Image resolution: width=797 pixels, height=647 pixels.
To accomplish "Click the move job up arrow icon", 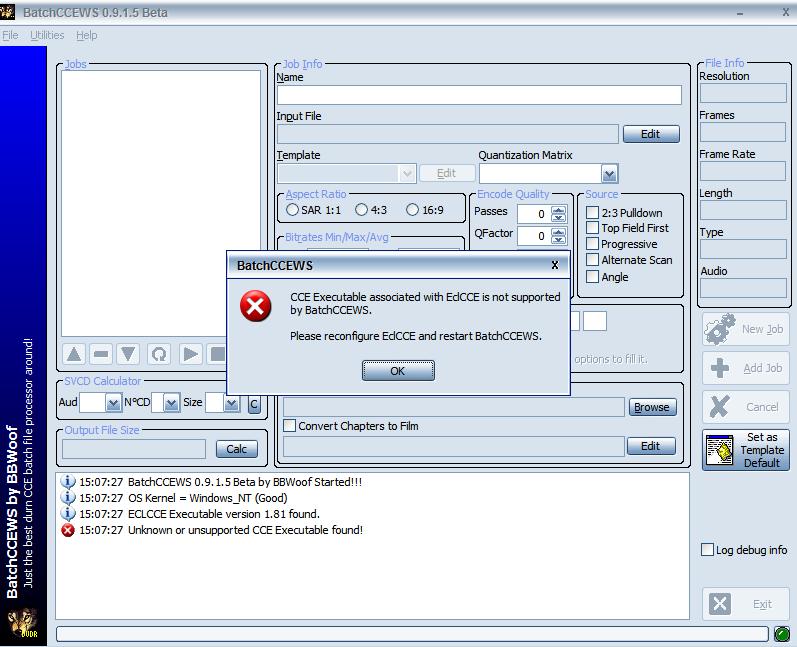I will (x=74, y=354).
